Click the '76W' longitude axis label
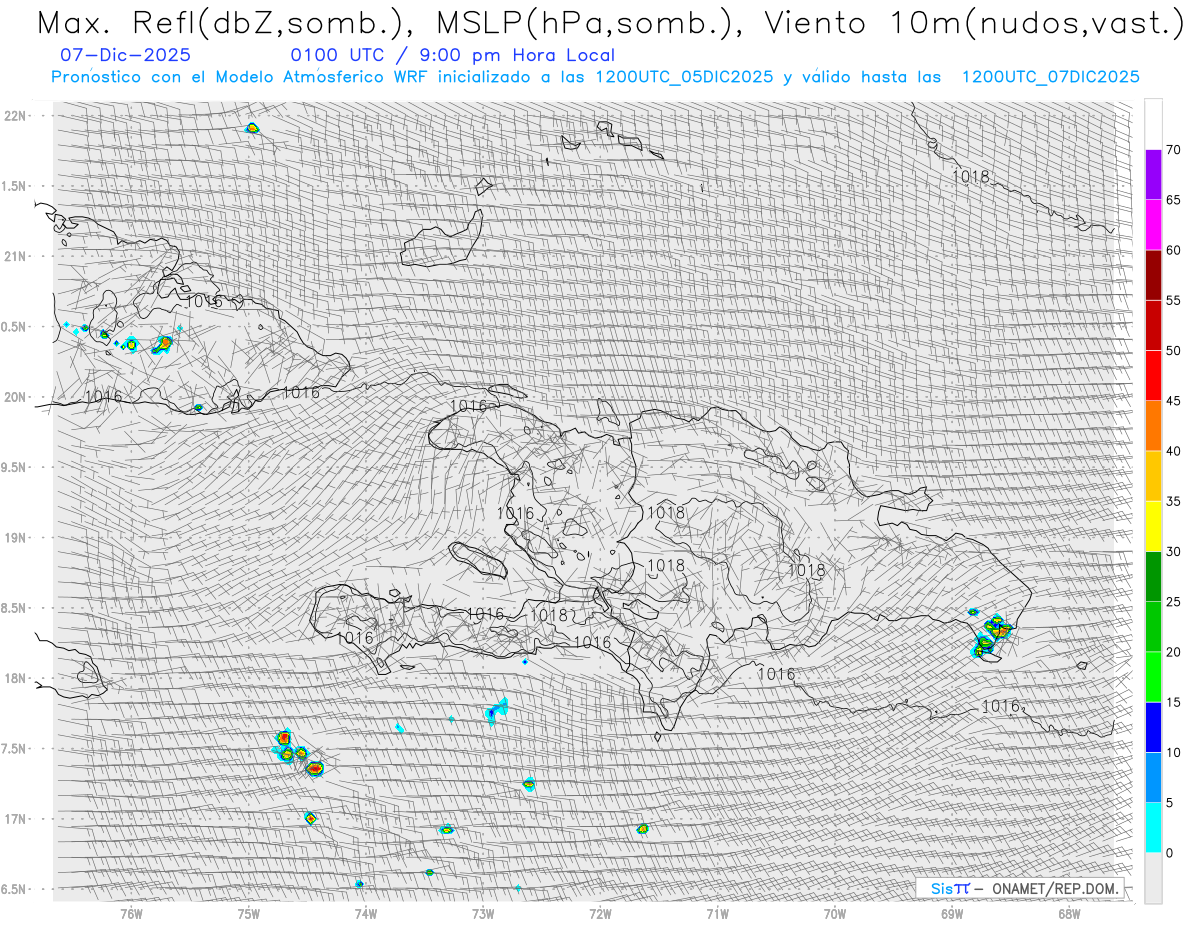Screen dimensions: 1200x927 (132, 913)
